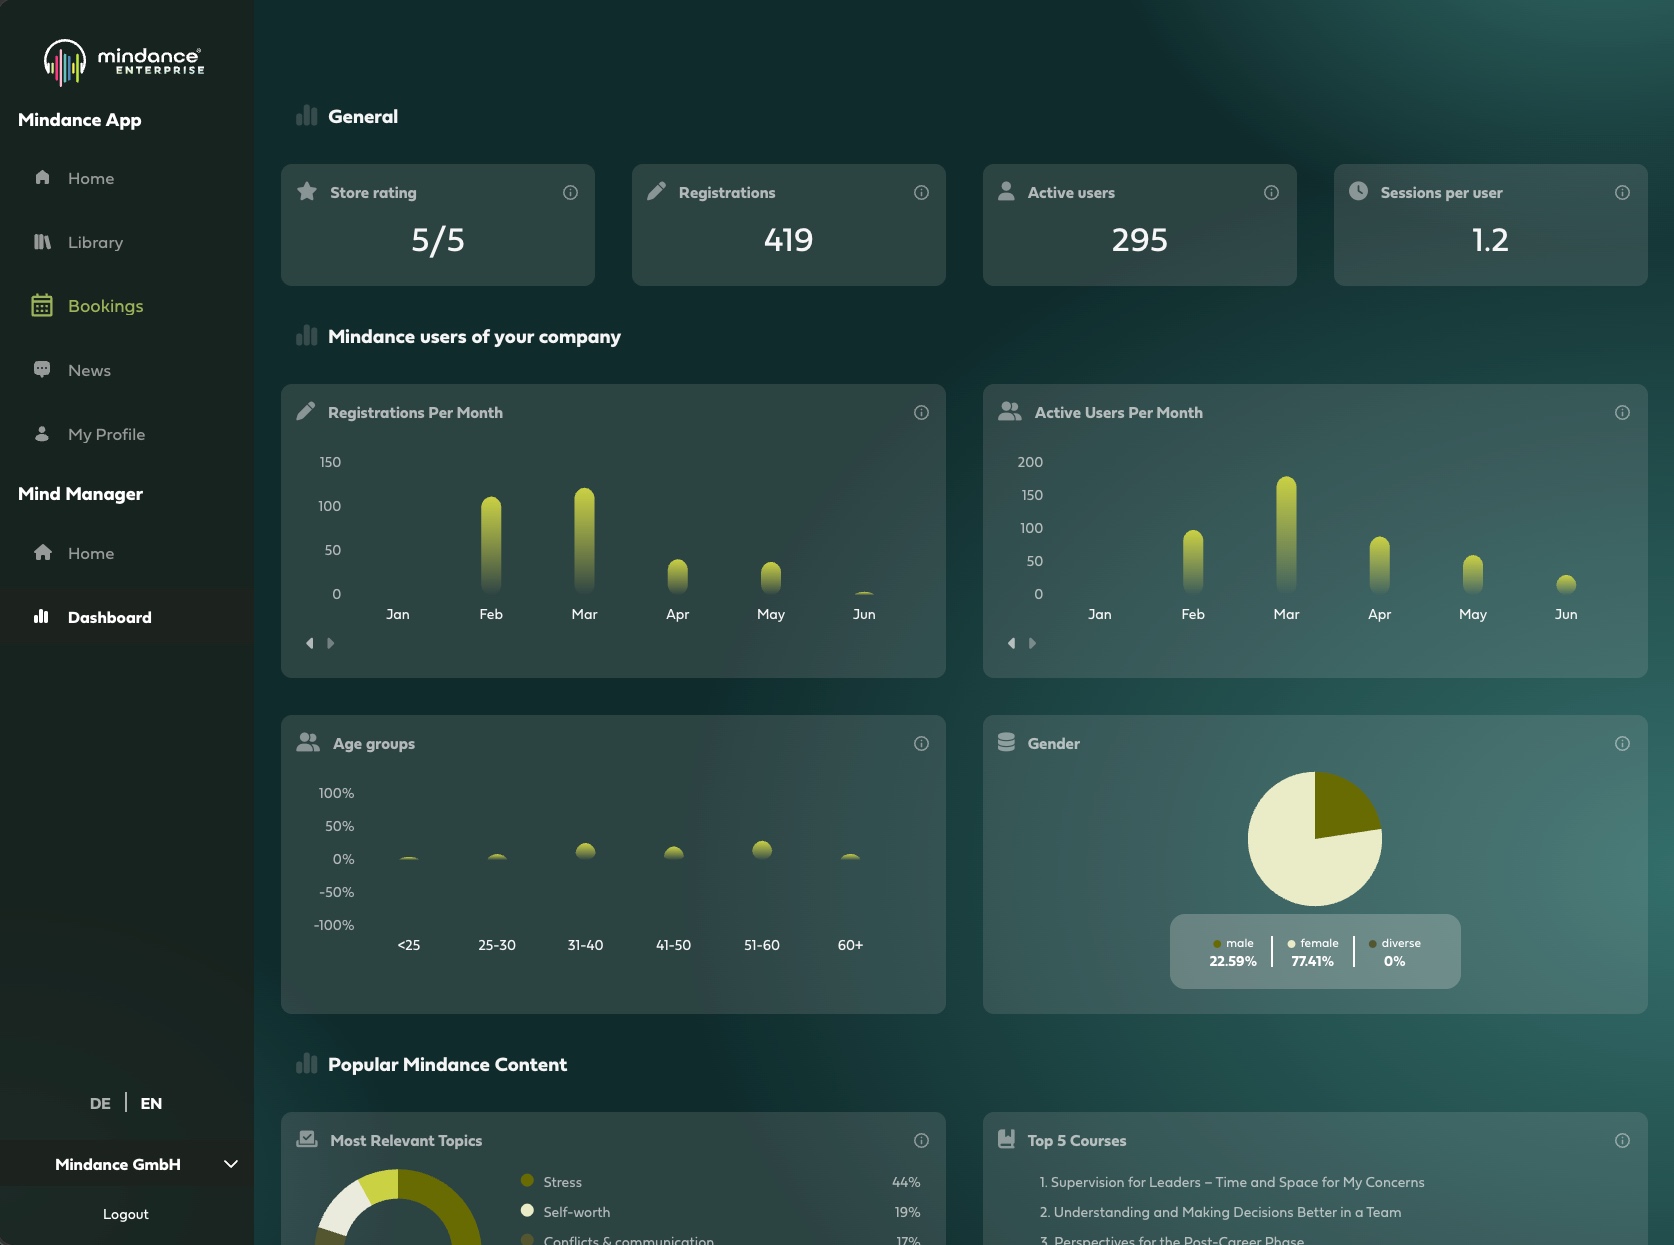Screen dimensions: 1674x1245
Task: Click the Mar bar in Registrations chart
Action: 584,541
